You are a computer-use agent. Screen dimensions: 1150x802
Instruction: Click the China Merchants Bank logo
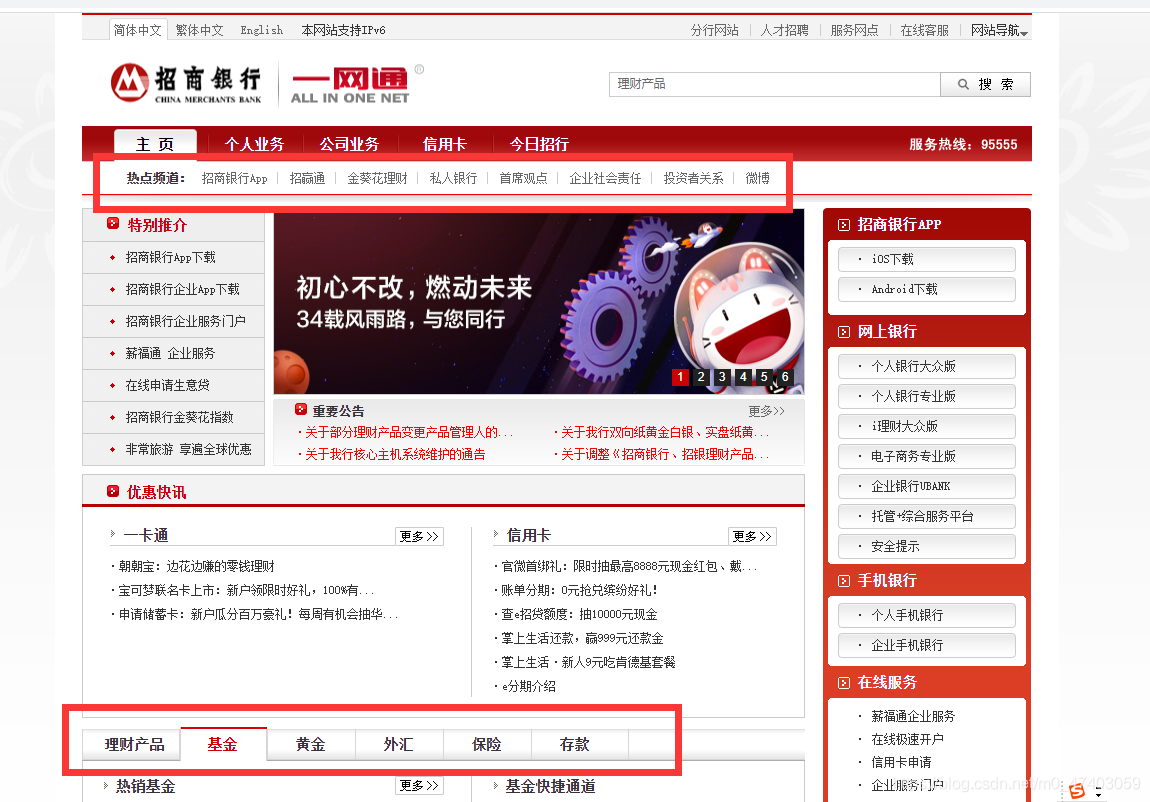(186, 84)
